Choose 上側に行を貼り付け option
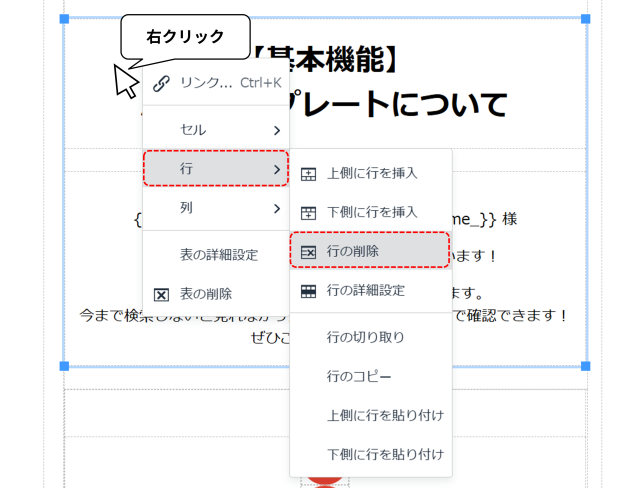Screen dimensions: 640x488 coord(371,415)
